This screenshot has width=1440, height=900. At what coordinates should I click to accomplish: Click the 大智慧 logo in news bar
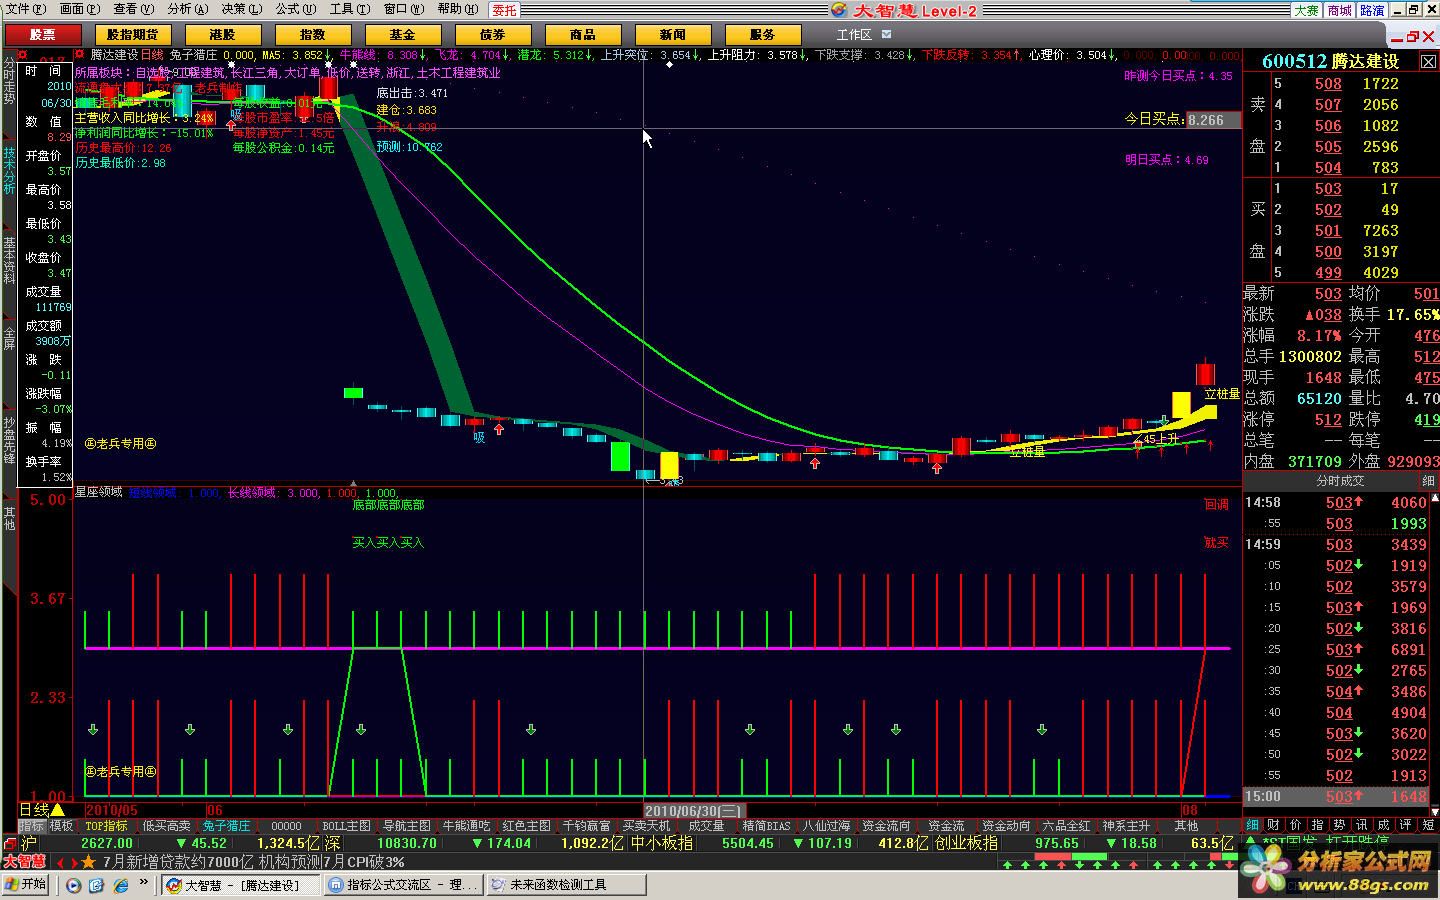25,861
